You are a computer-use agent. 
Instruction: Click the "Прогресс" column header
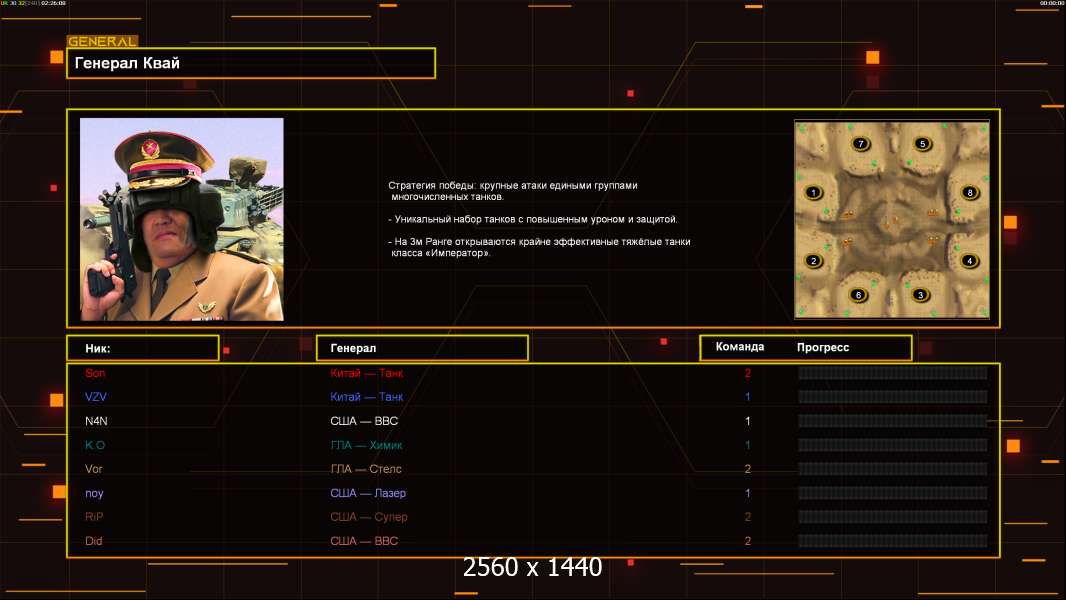coord(823,347)
